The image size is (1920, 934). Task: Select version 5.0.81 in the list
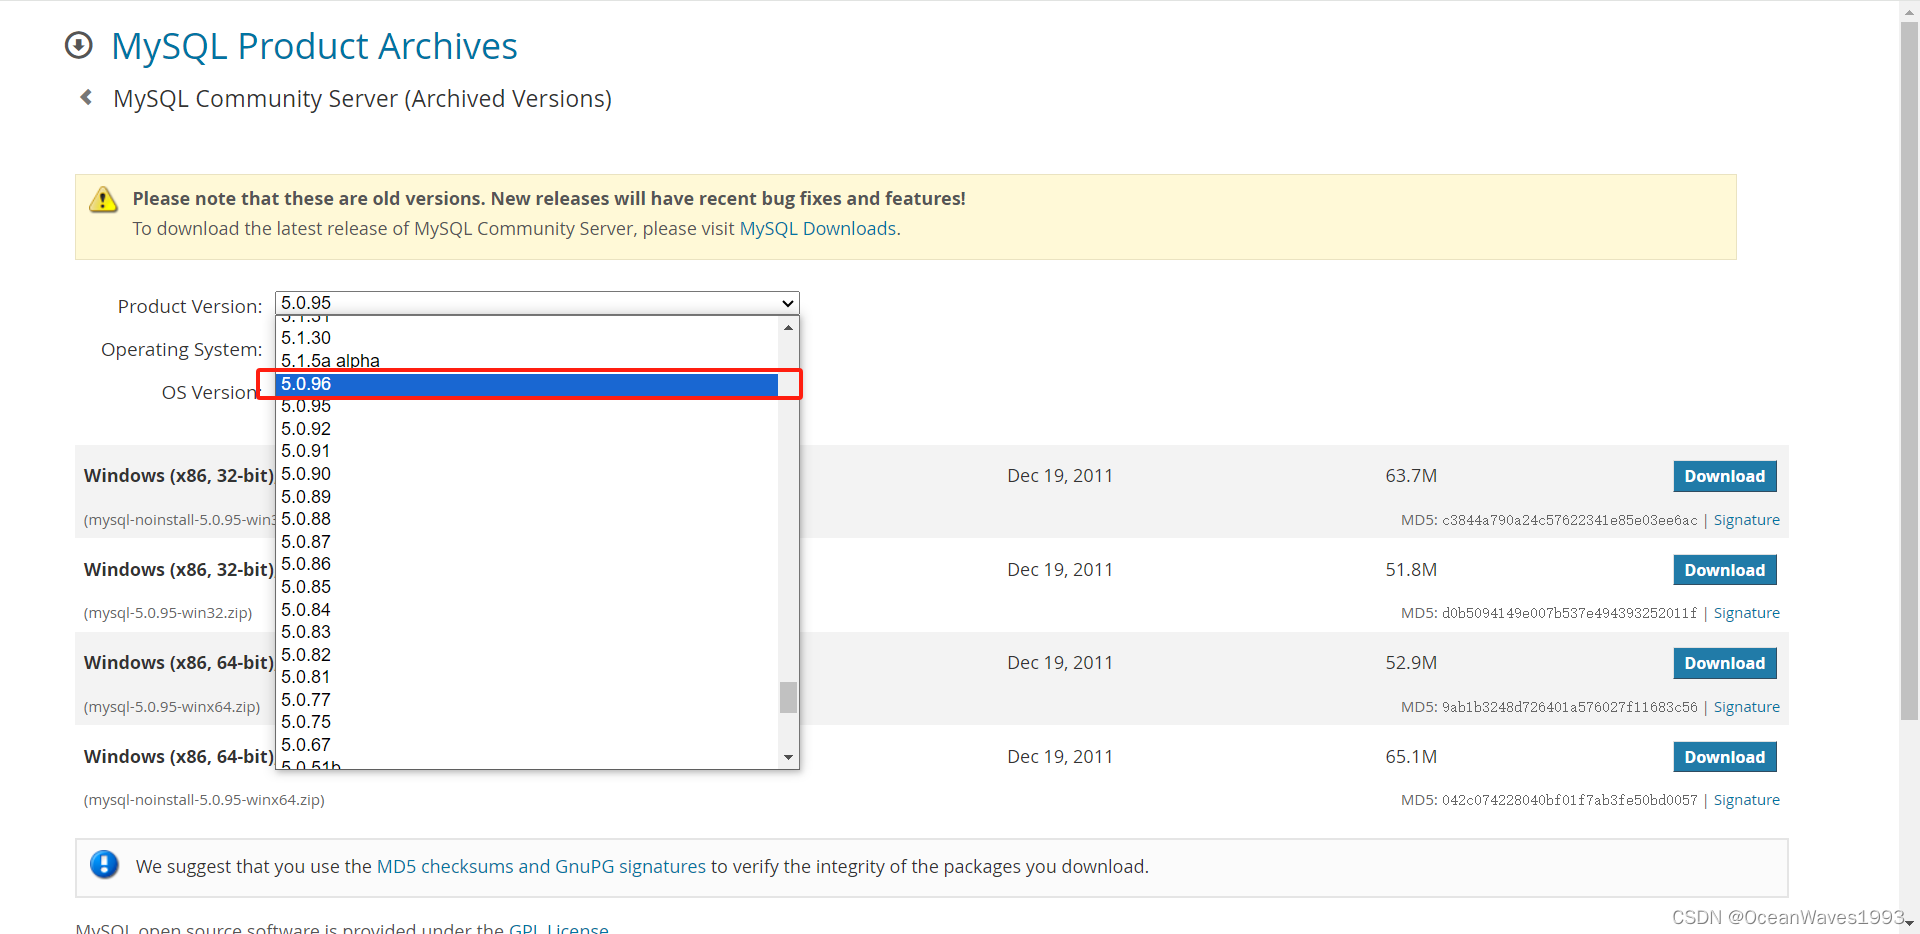click(527, 677)
